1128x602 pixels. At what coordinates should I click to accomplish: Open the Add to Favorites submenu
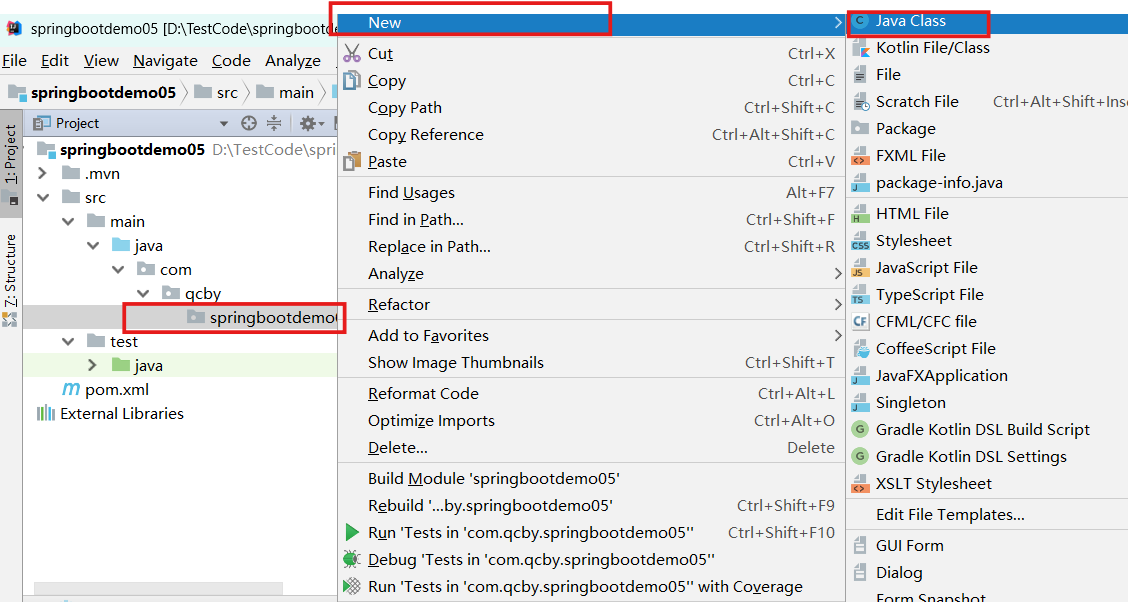(x=590, y=336)
